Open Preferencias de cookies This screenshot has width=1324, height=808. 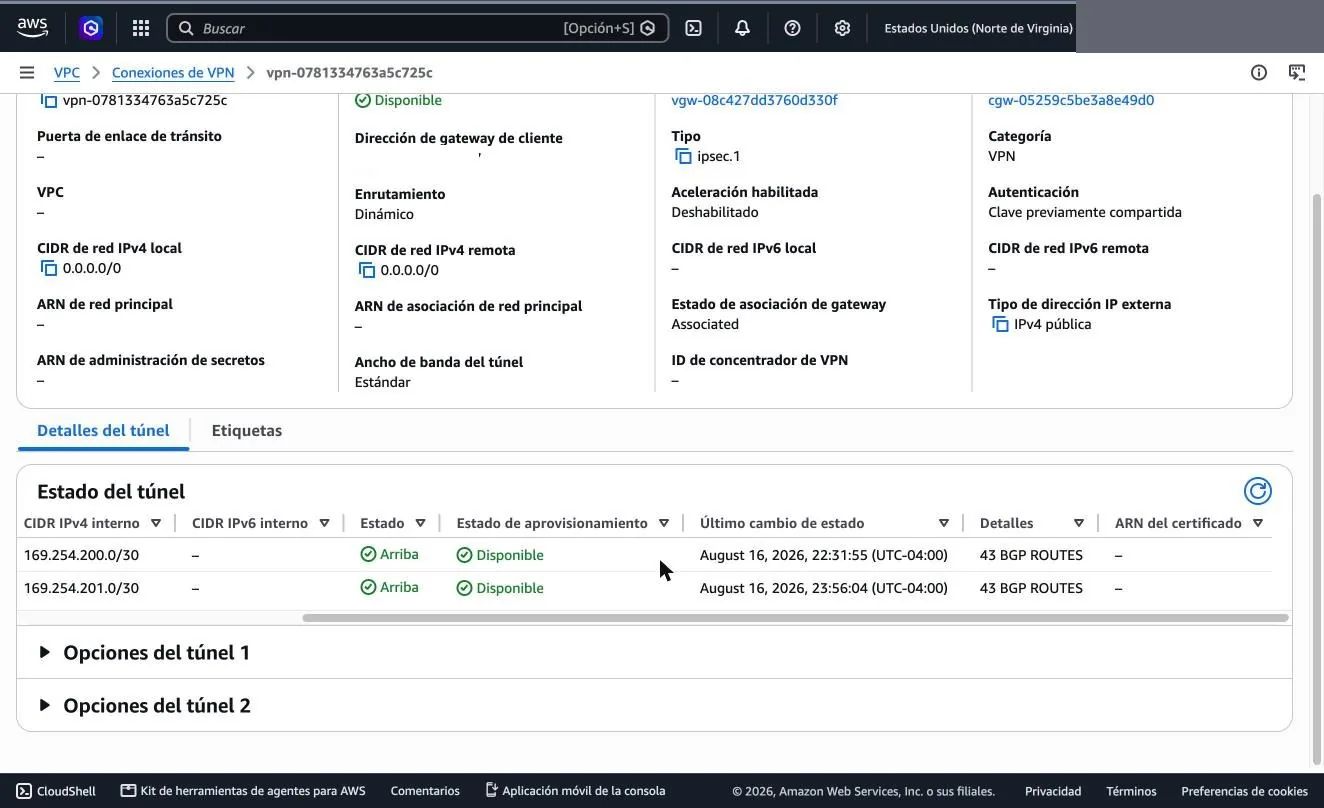(x=1245, y=791)
